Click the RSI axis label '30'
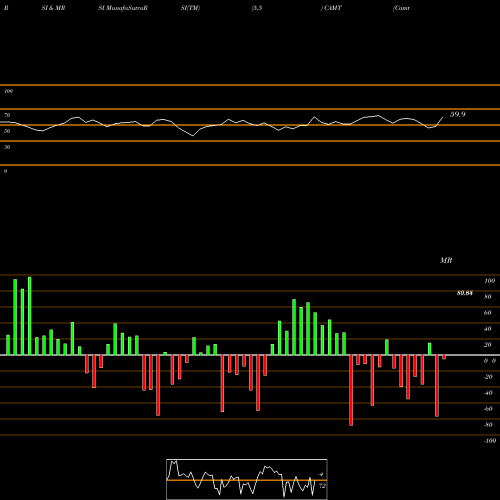This screenshot has width=500, height=500. [x=7, y=147]
